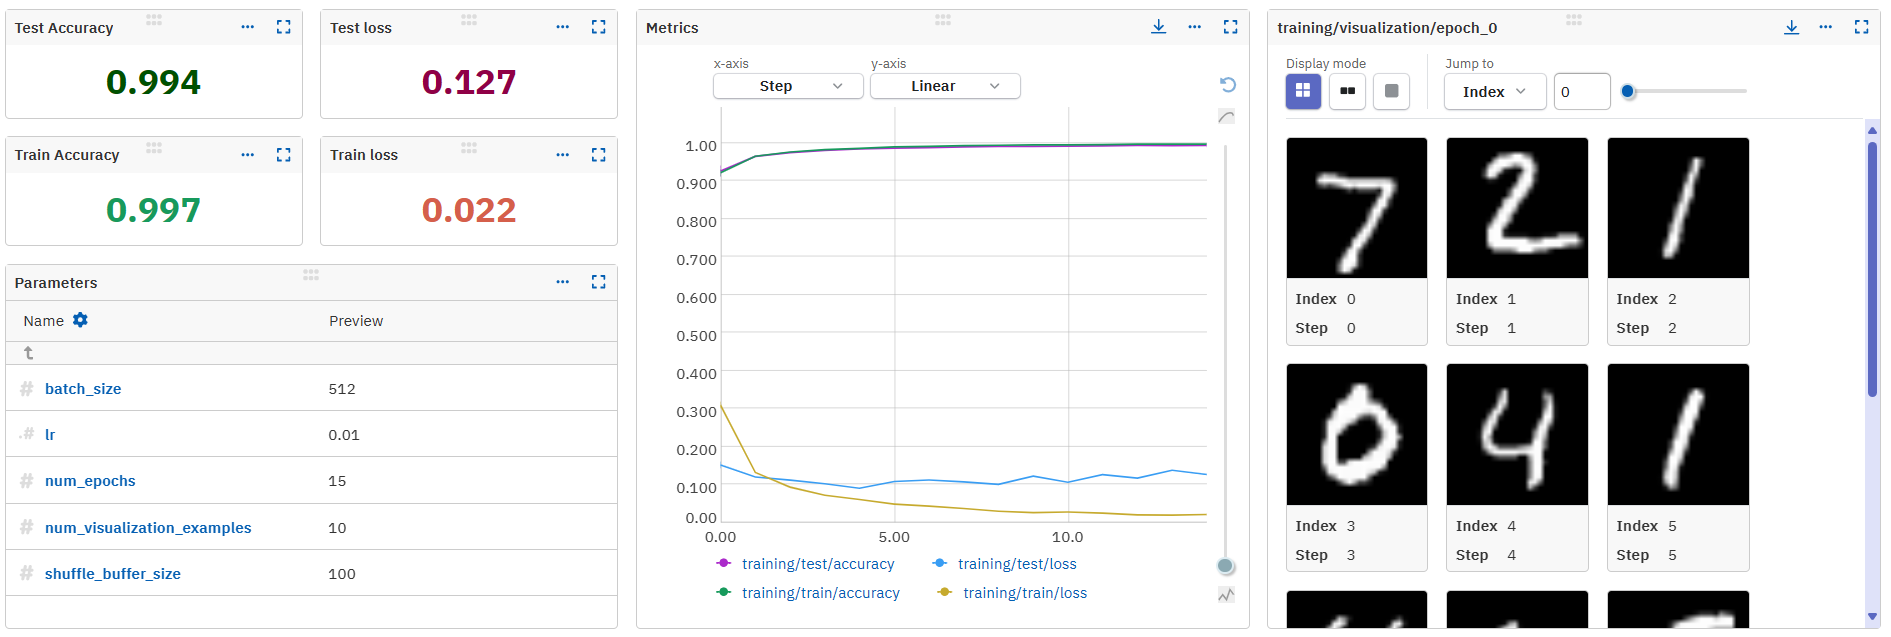Open the digit 4 image at Index 4

[1517, 435]
